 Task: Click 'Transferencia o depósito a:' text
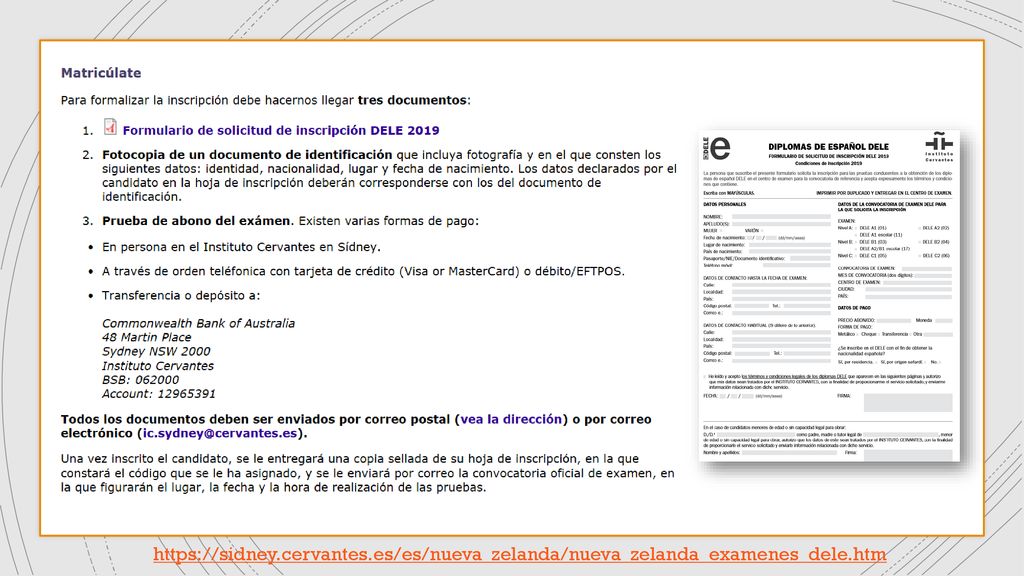(181, 295)
